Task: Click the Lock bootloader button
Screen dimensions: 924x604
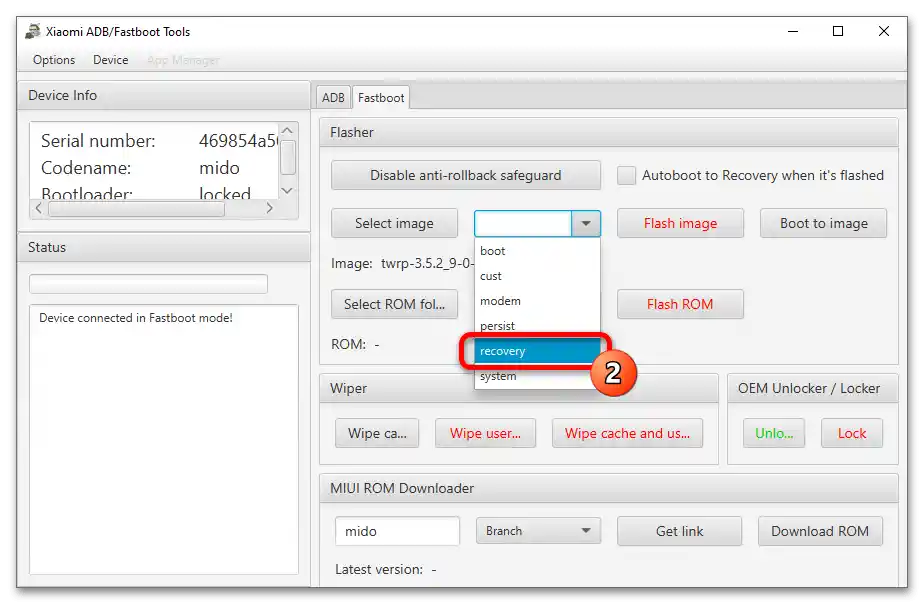Action: click(852, 433)
